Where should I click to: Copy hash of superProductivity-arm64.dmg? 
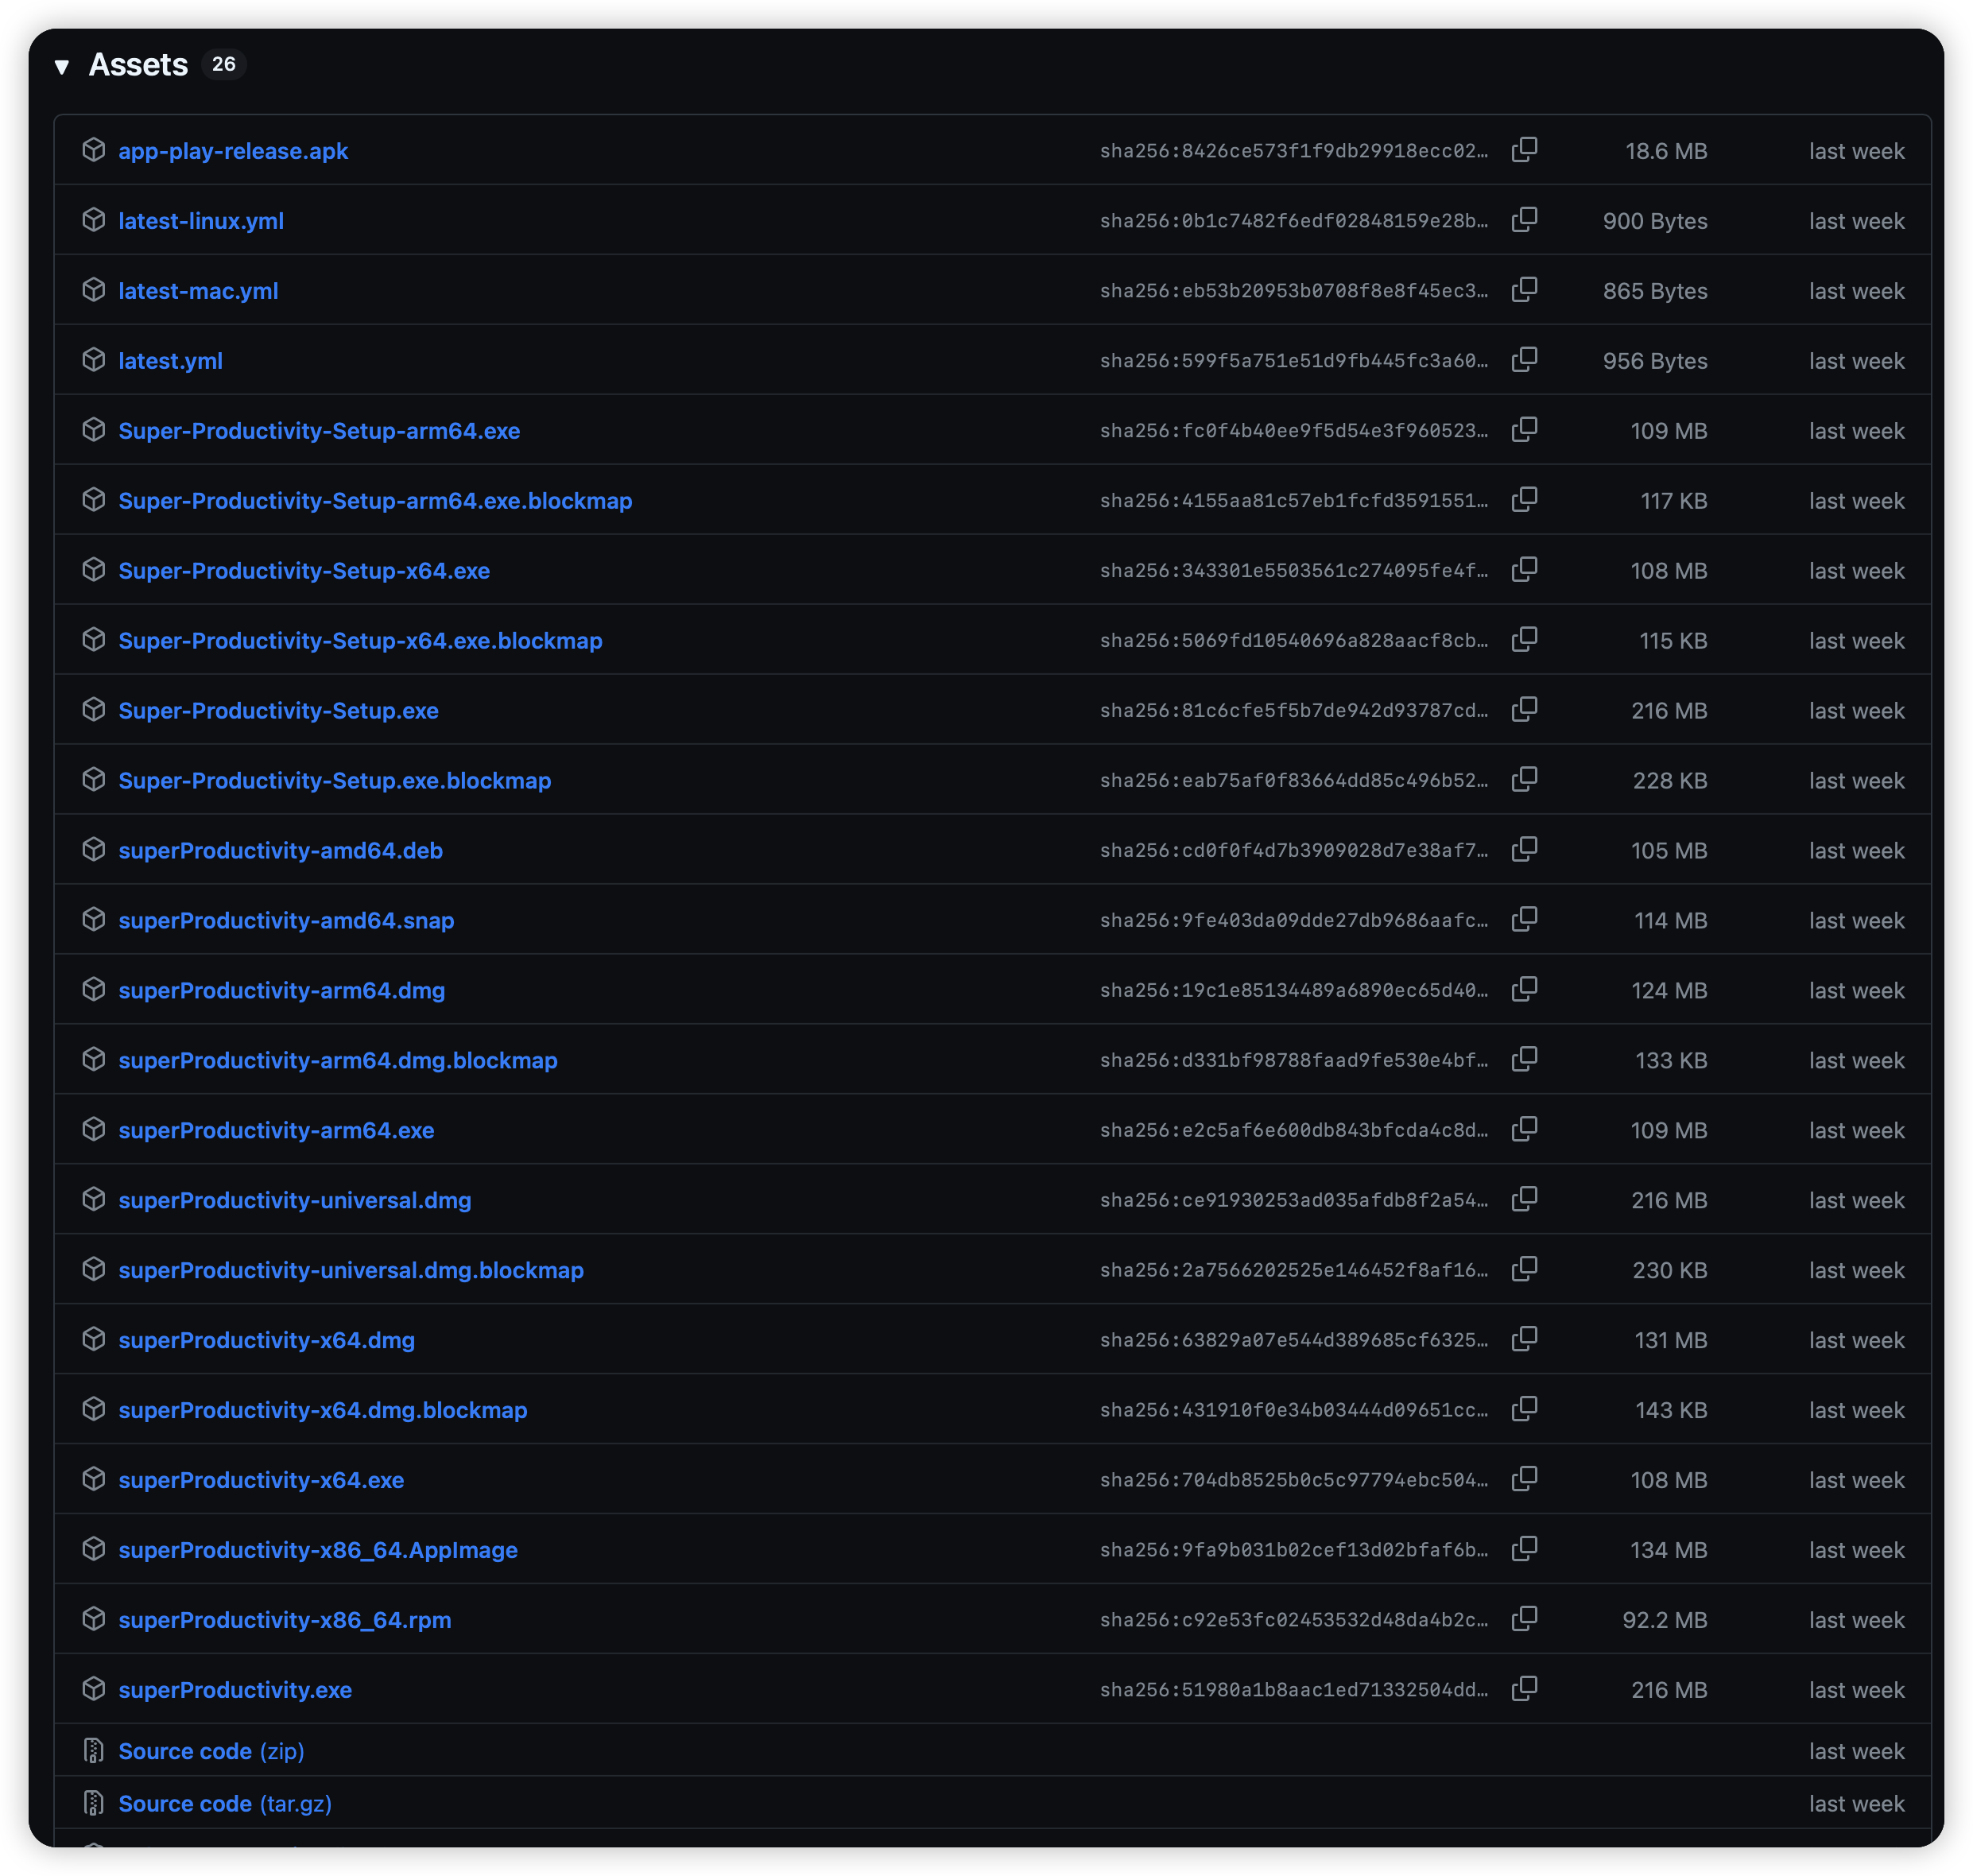click(x=1524, y=990)
